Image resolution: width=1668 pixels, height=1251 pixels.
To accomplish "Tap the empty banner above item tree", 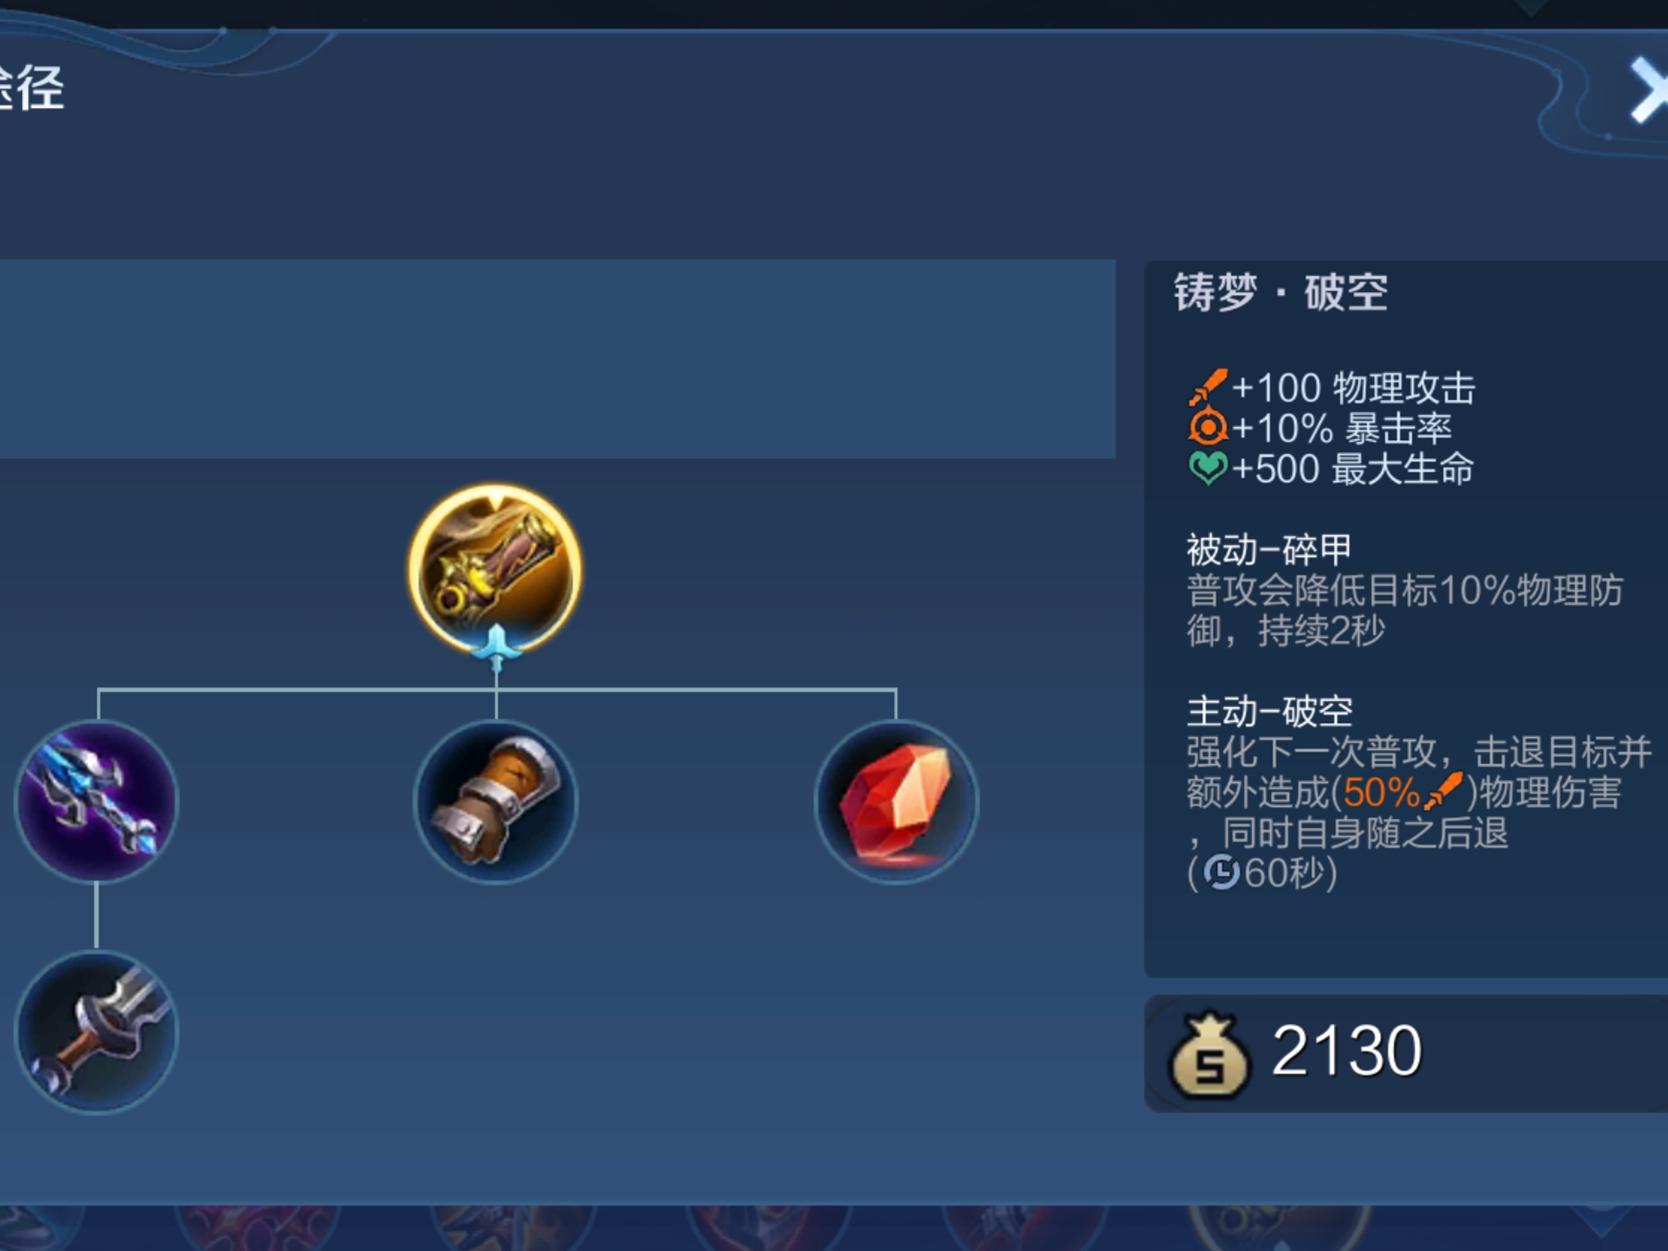I will point(557,359).
